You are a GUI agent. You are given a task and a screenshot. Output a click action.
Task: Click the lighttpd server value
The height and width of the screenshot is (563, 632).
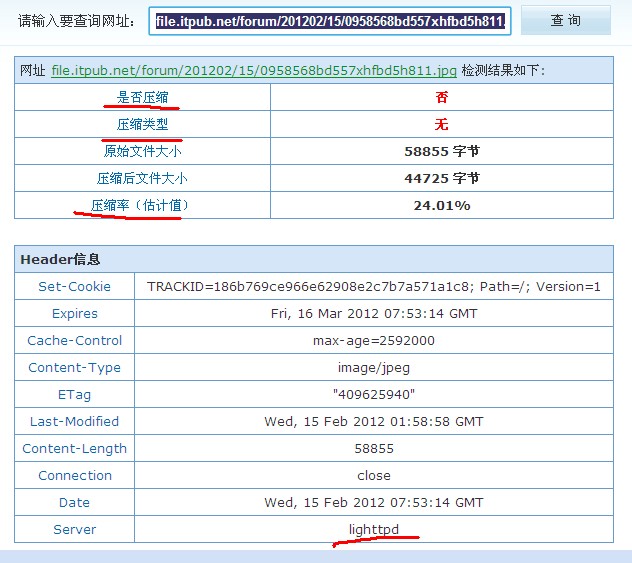coord(373,529)
